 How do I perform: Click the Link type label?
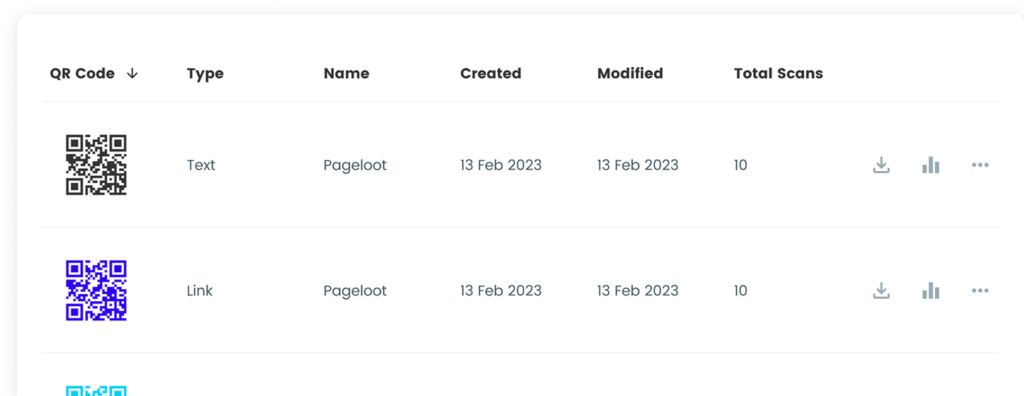(x=200, y=291)
